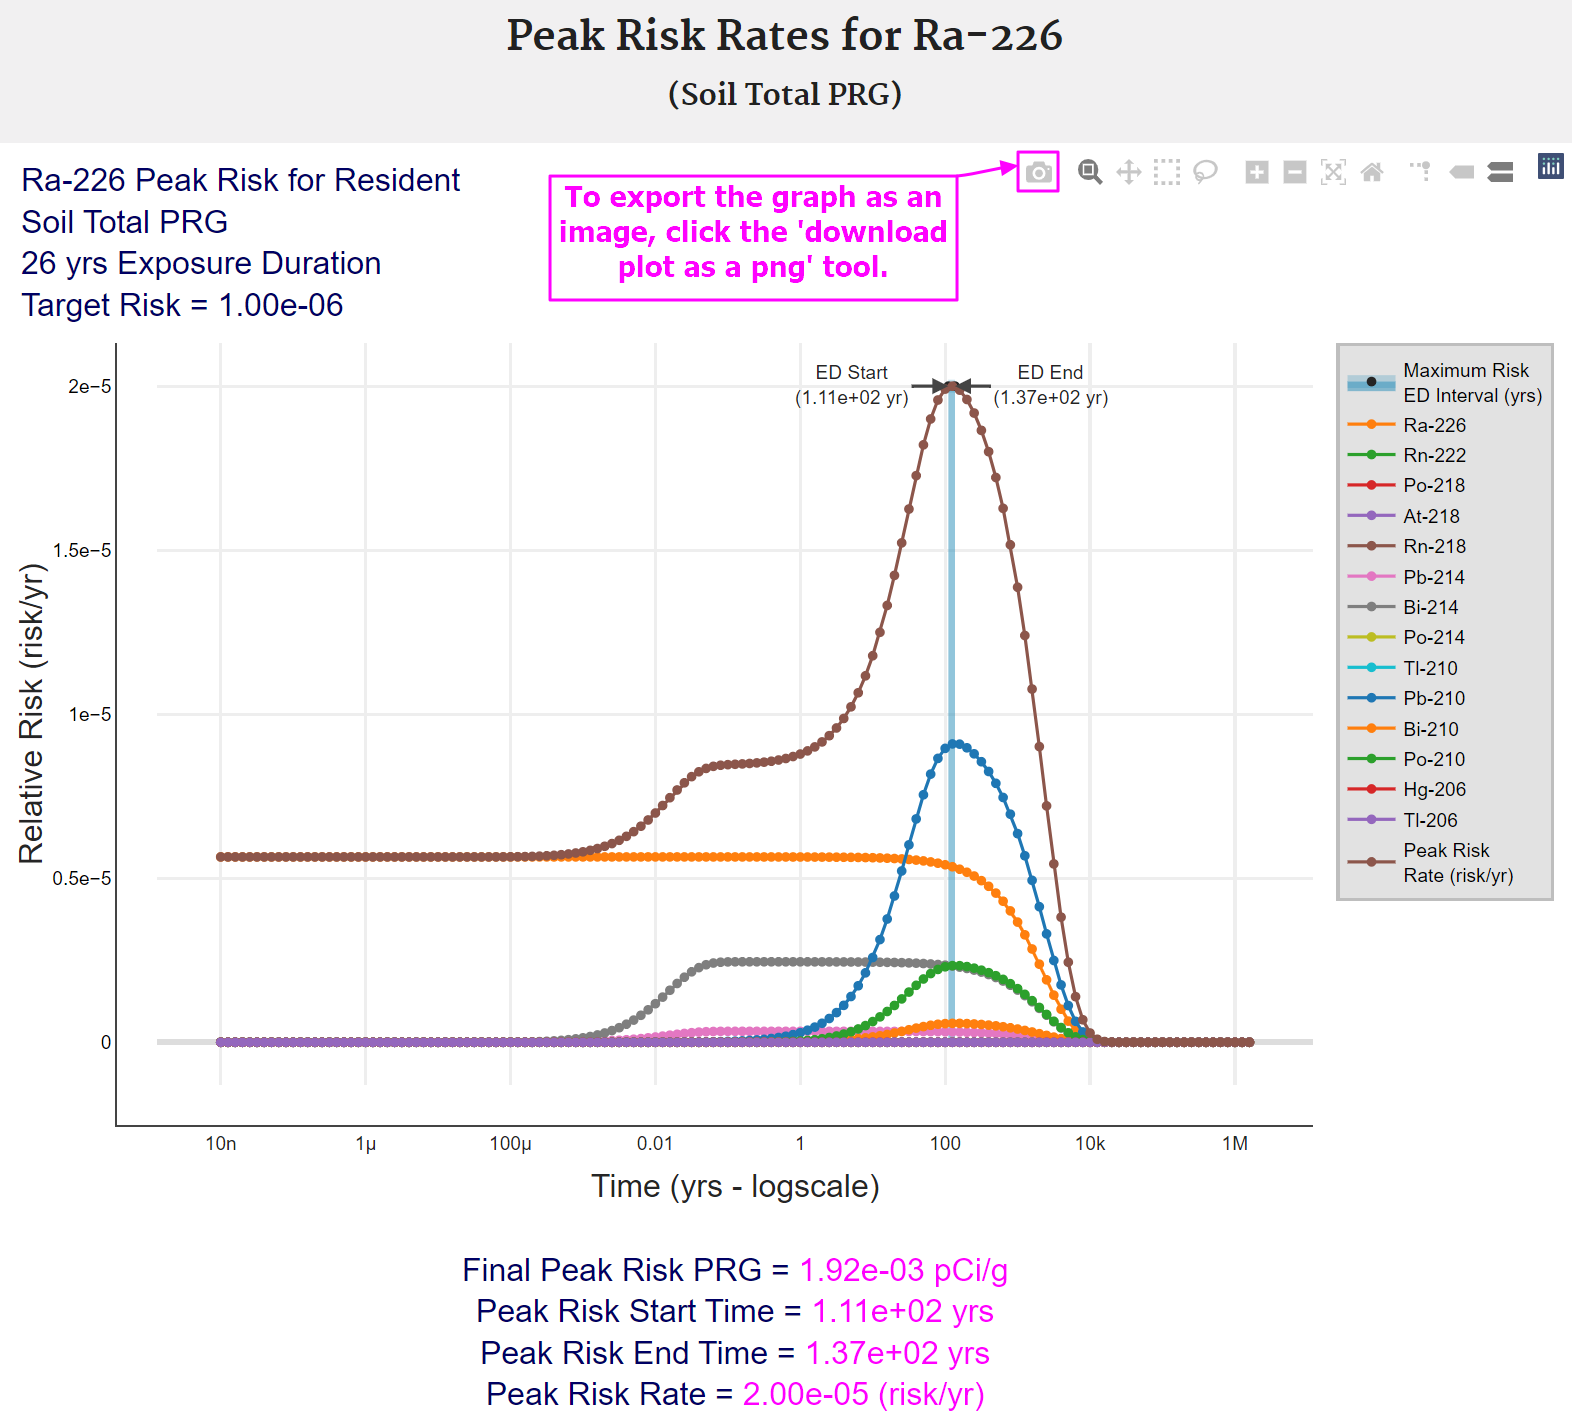Select the Box Select tool
The width and height of the screenshot is (1572, 1418).
tap(1167, 172)
